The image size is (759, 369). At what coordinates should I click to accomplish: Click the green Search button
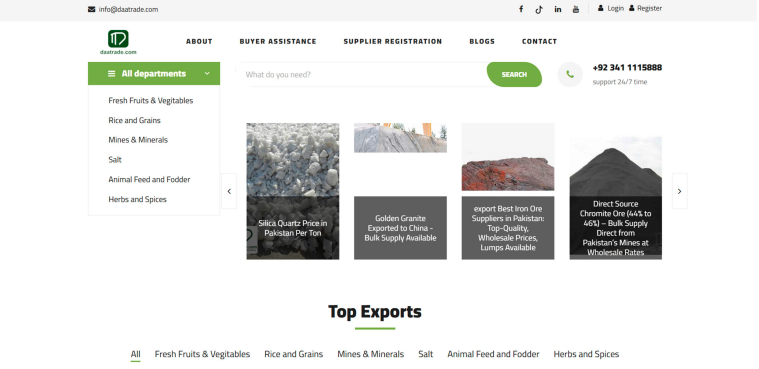[x=514, y=75]
